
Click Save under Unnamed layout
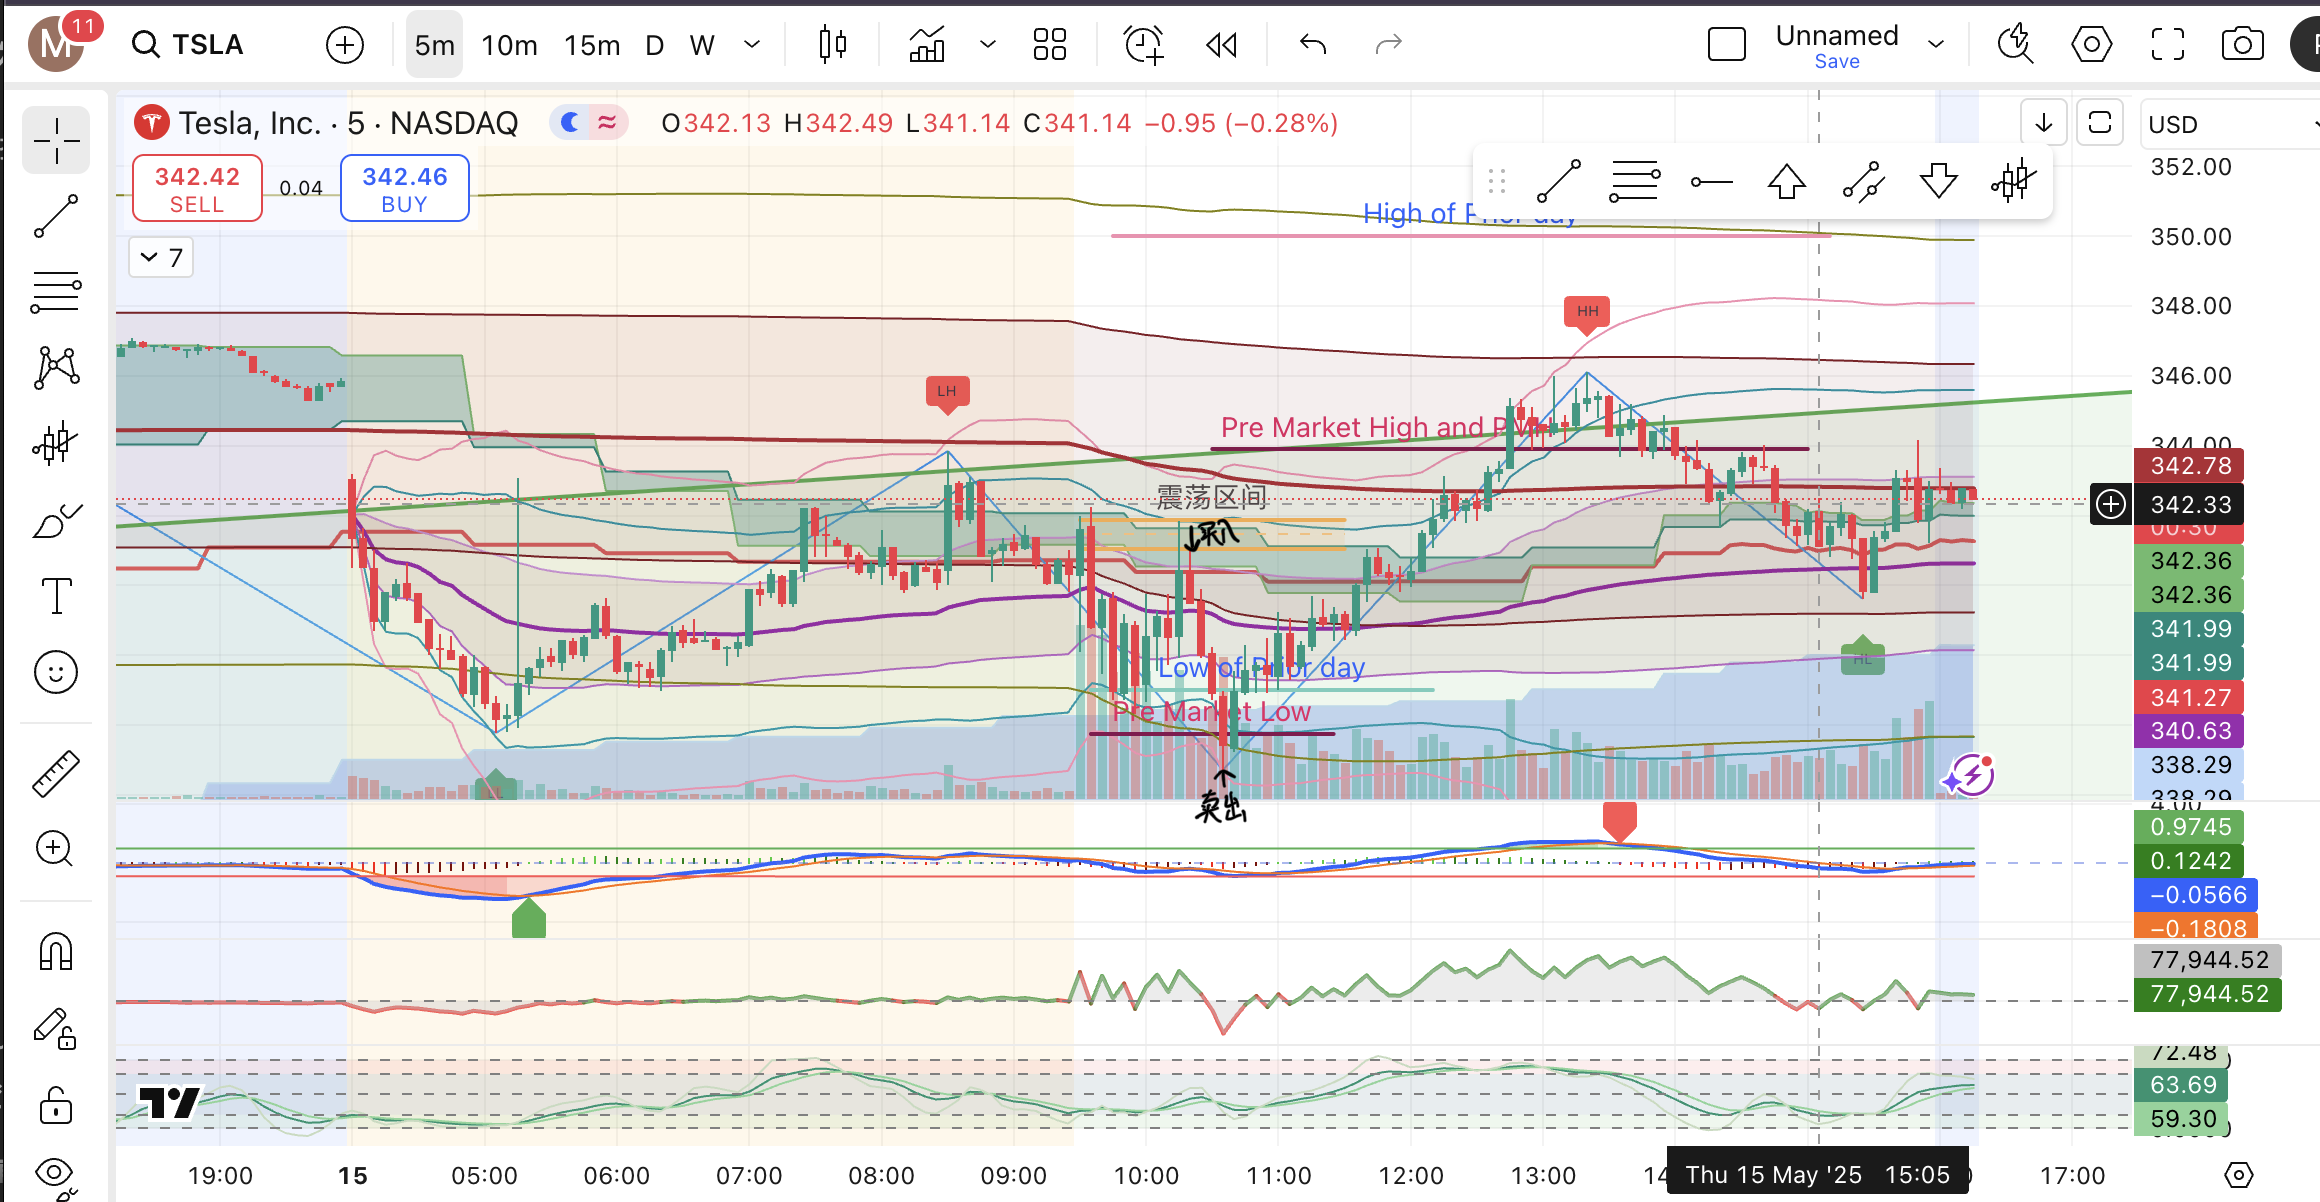1837,62
